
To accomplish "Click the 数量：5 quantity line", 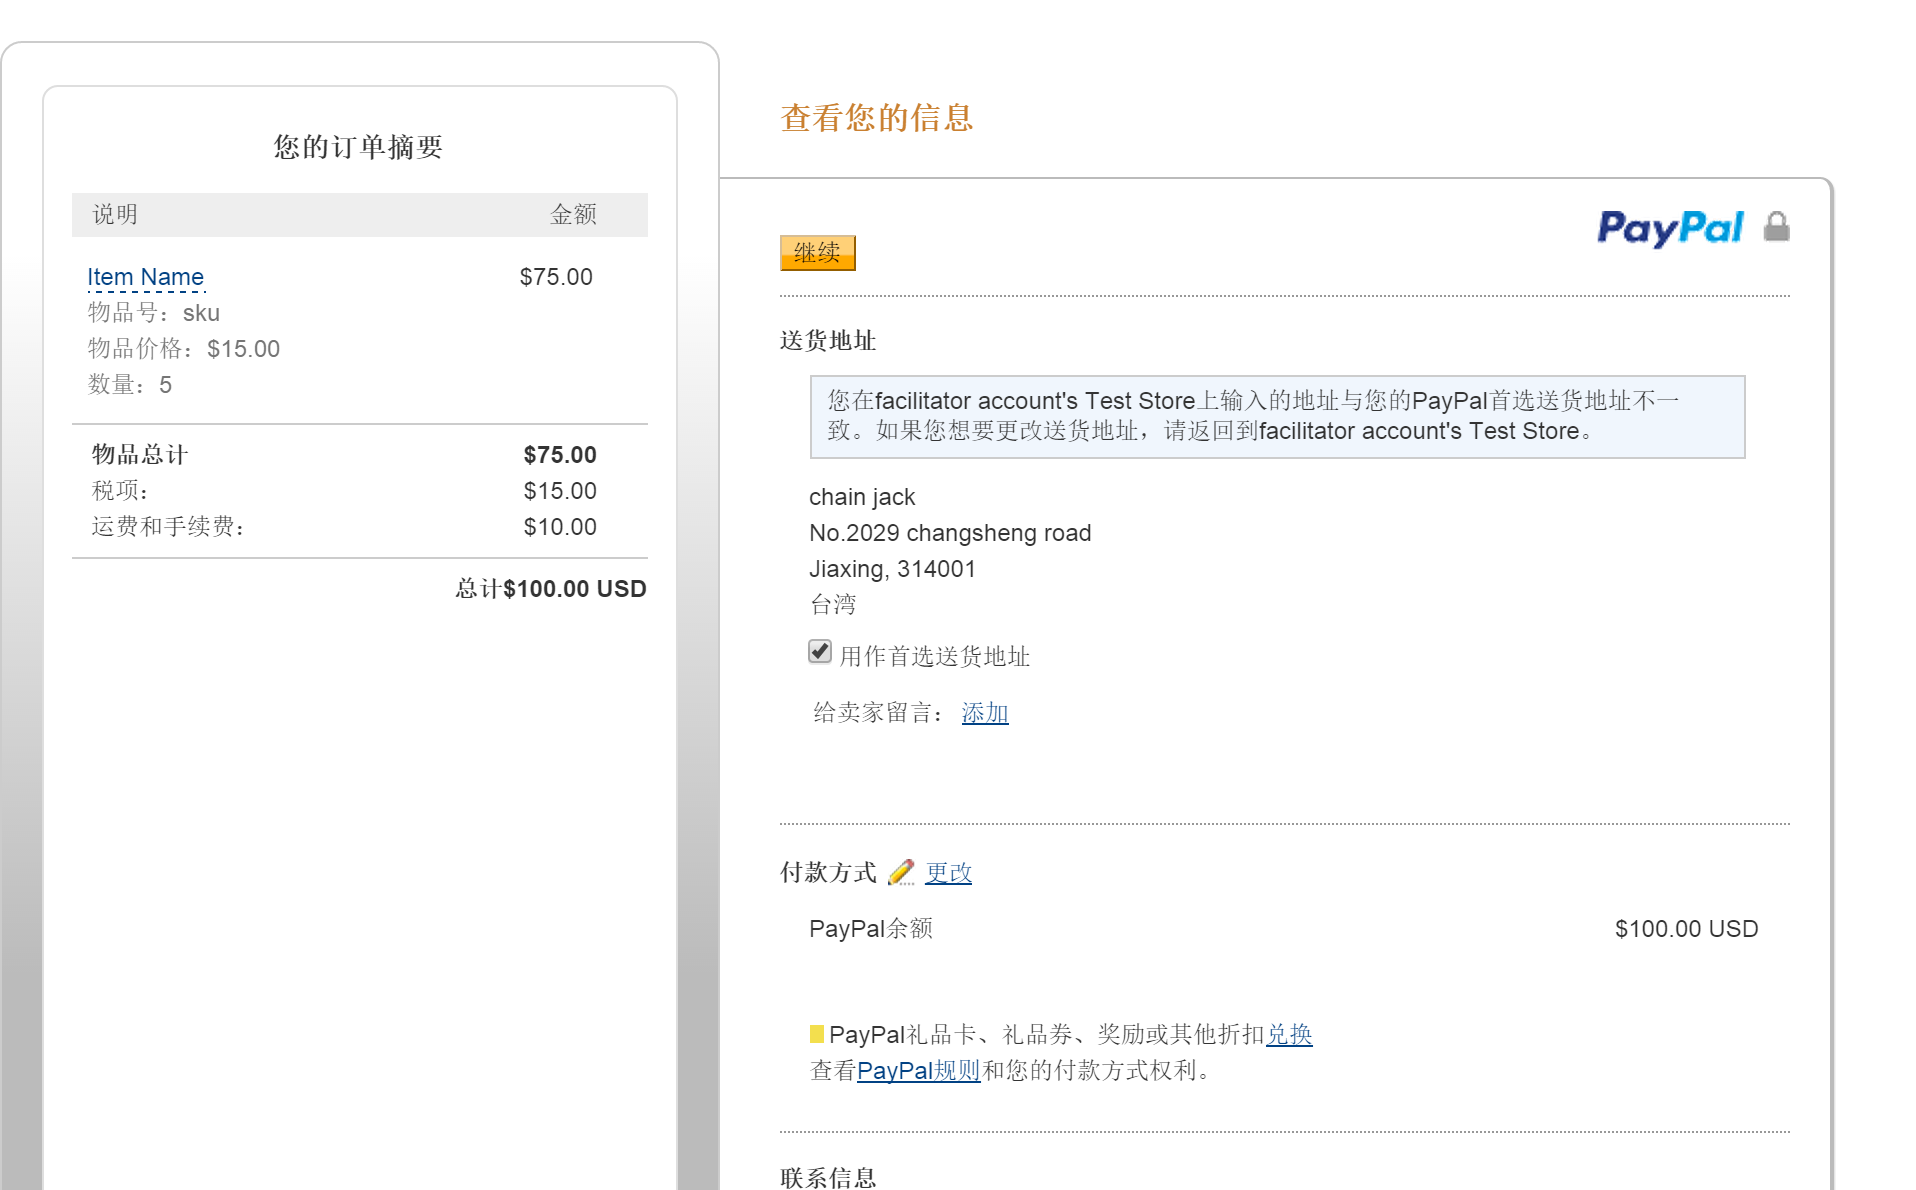I will tap(130, 385).
